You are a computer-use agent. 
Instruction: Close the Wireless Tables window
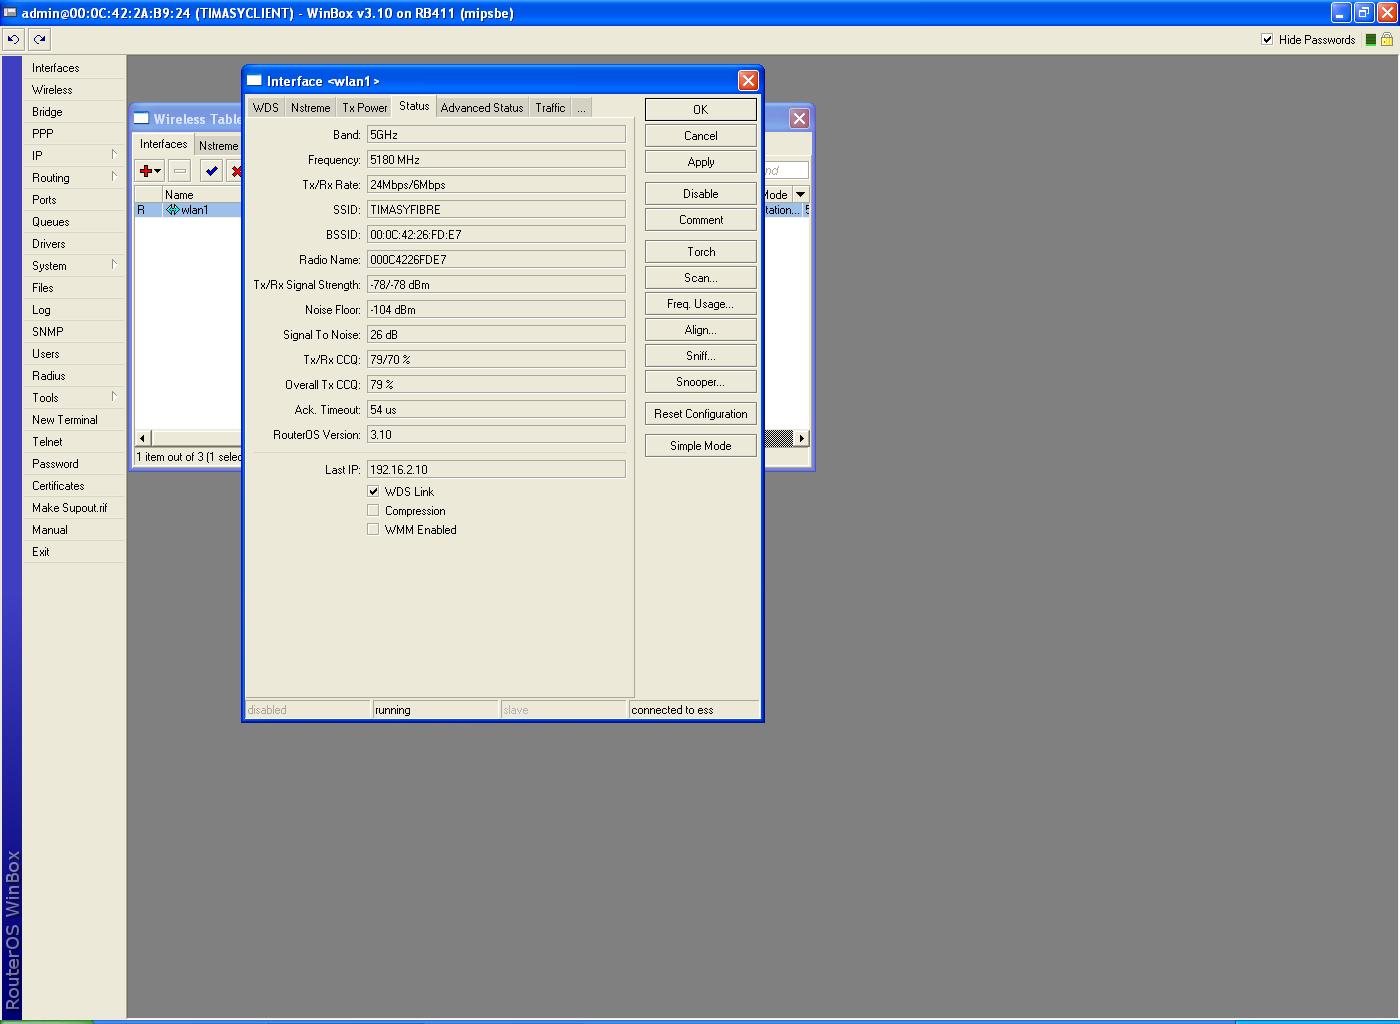tap(799, 118)
